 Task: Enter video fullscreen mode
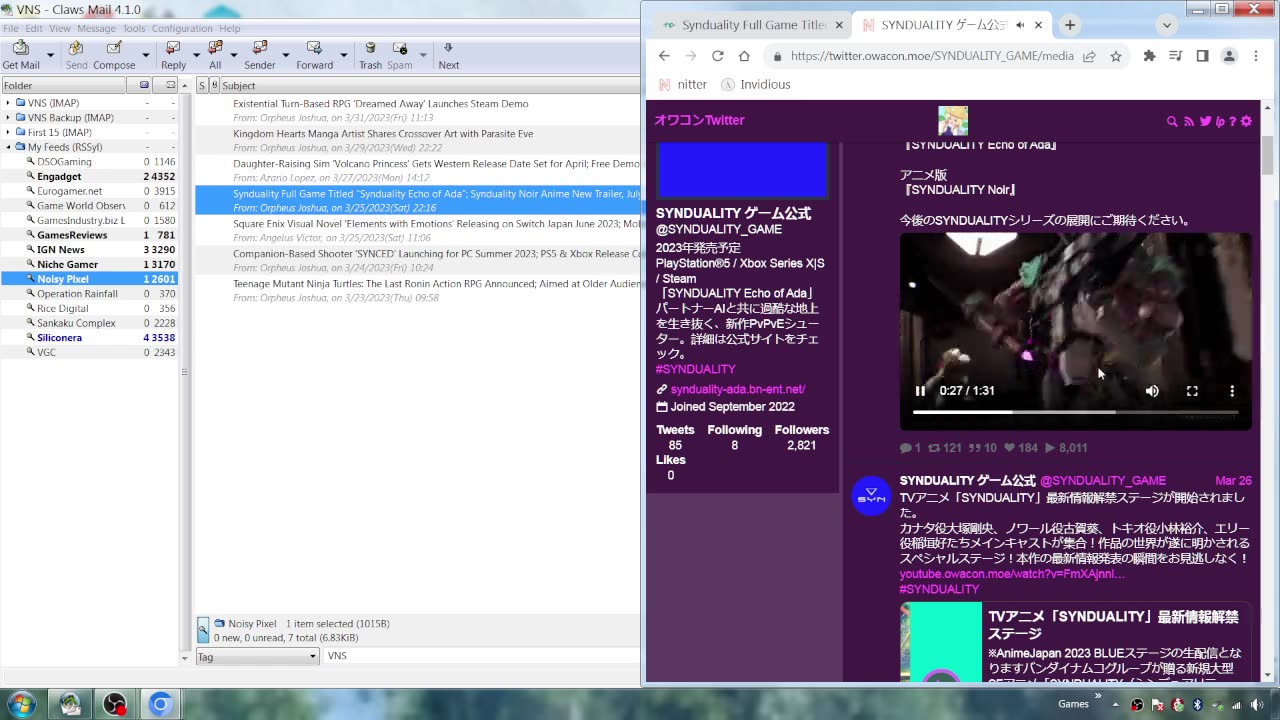[1192, 391]
